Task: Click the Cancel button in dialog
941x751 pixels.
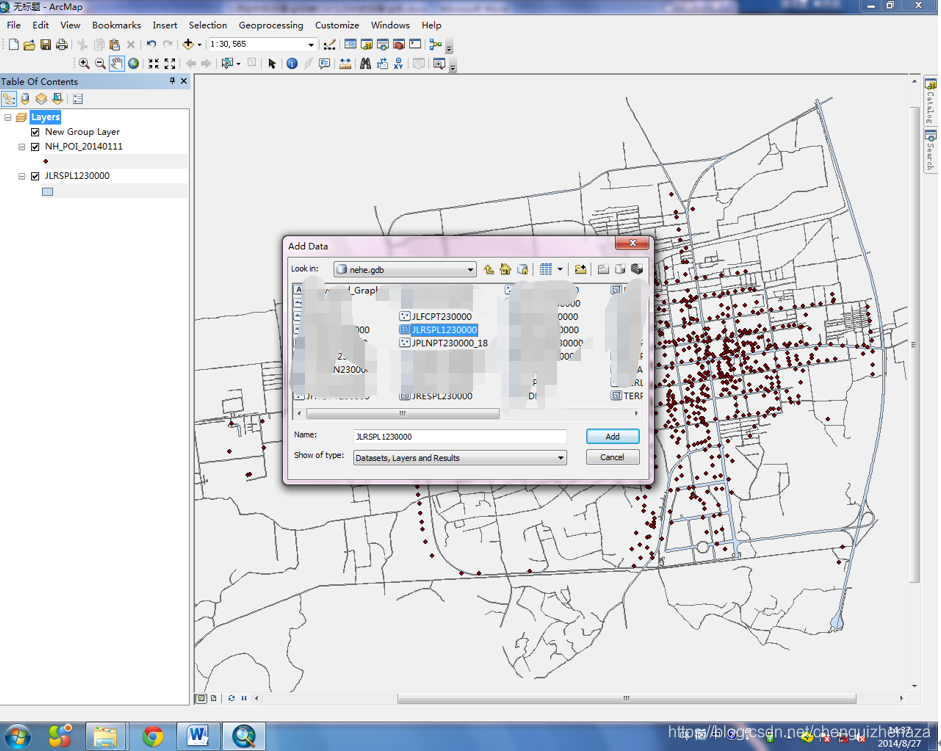Action: pyautogui.click(x=612, y=457)
